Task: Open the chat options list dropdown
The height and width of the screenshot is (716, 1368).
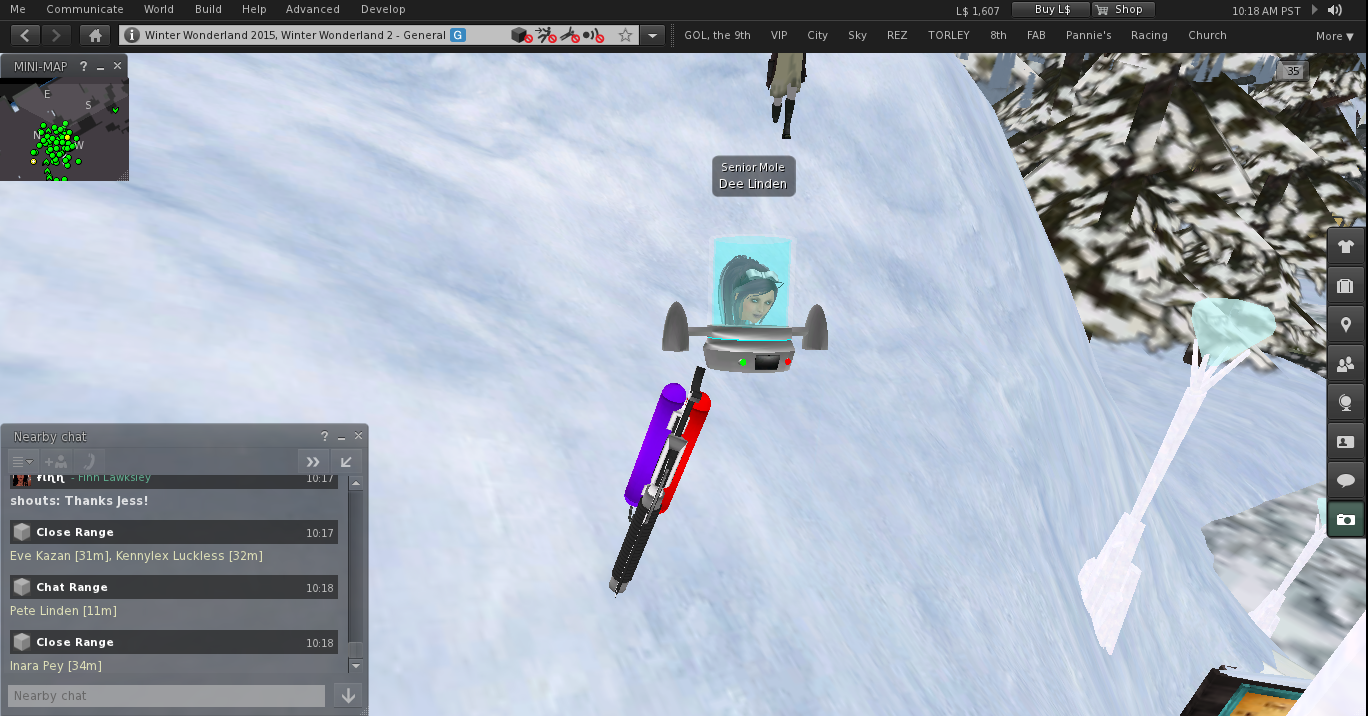Action: pos(21,461)
